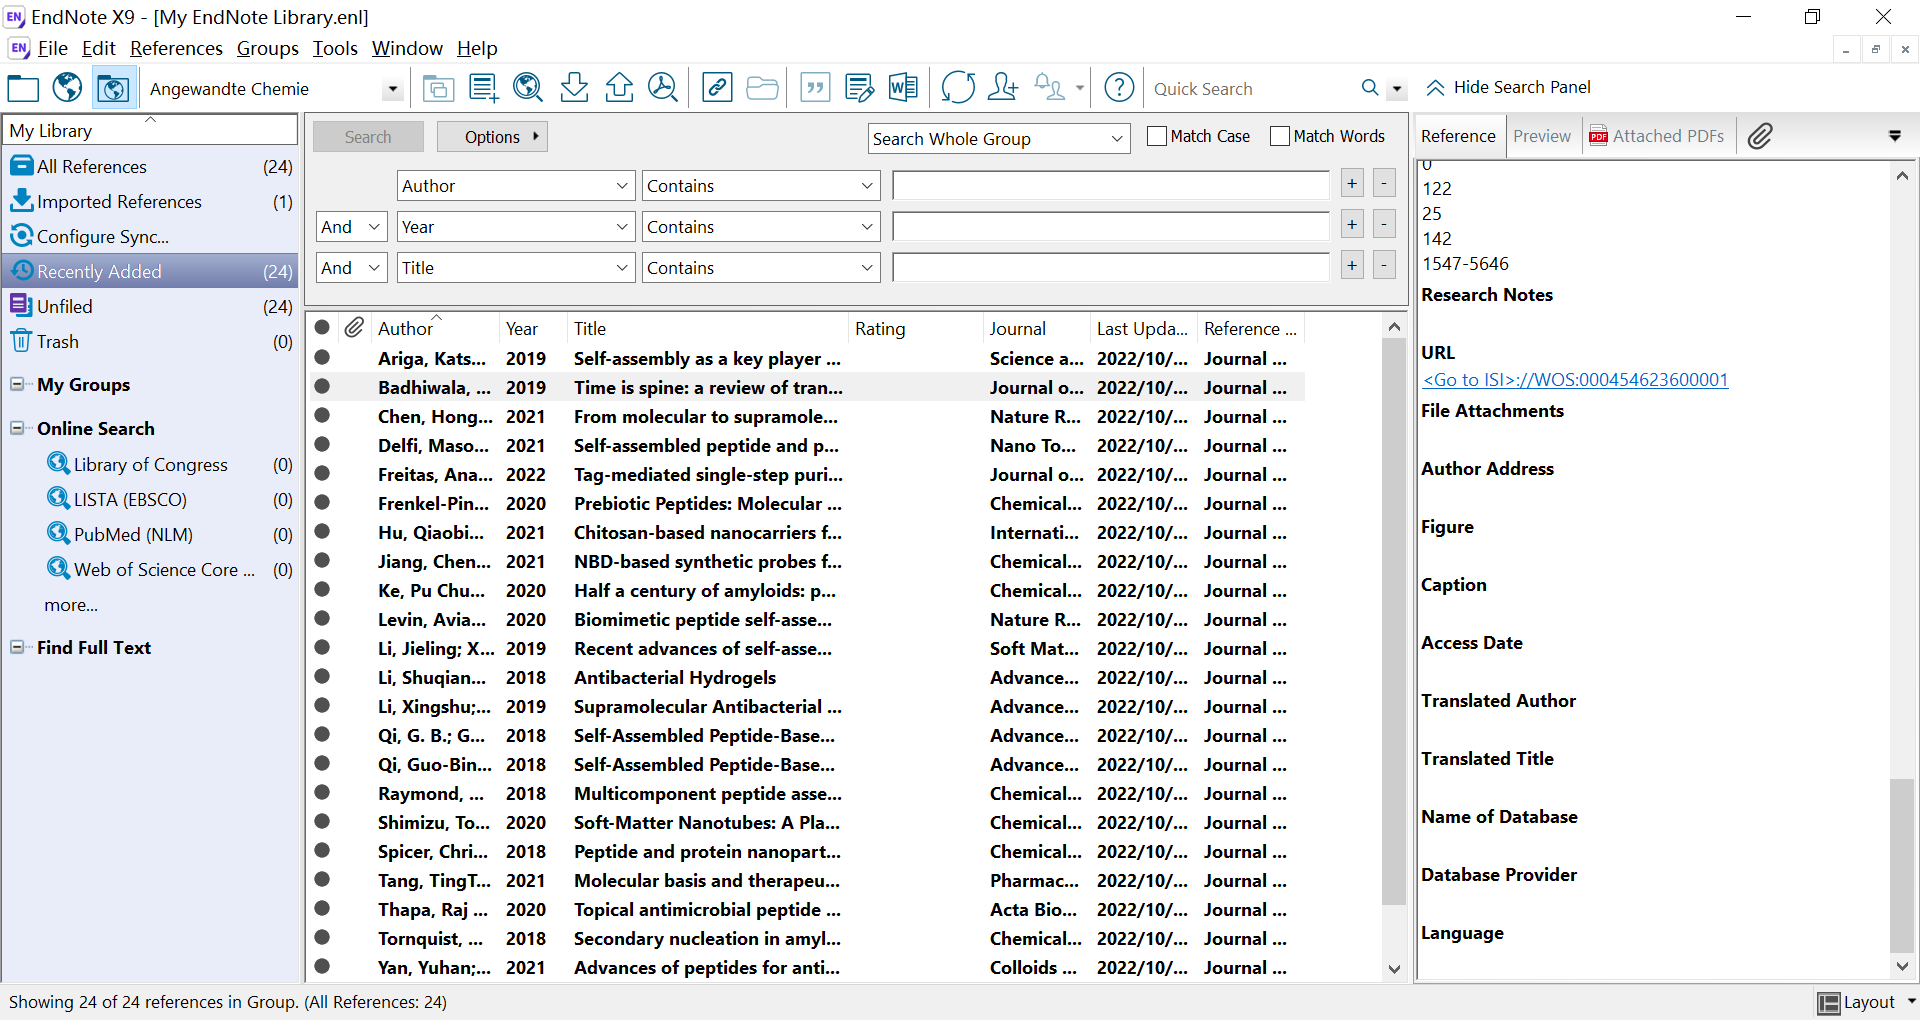Toggle read status dot for Freitas row
The image size is (1920, 1020).
322,473
